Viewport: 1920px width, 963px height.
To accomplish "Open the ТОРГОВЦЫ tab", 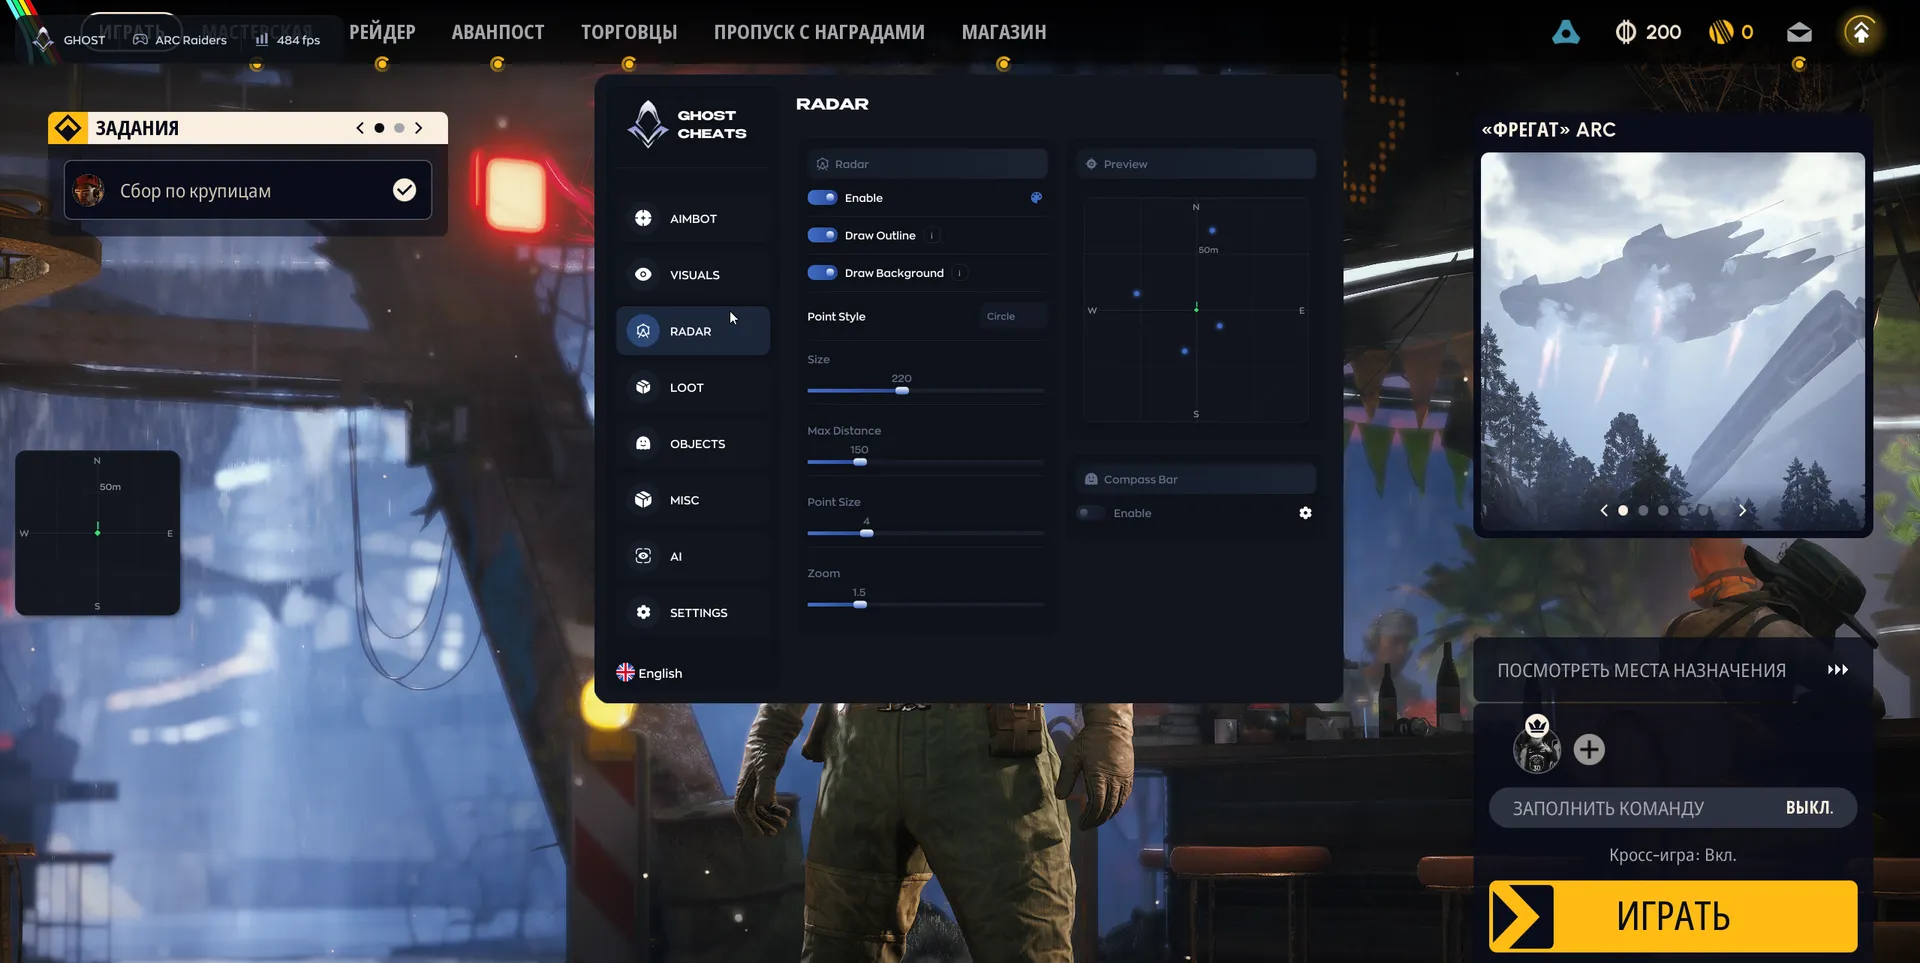I will click(629, 32).
